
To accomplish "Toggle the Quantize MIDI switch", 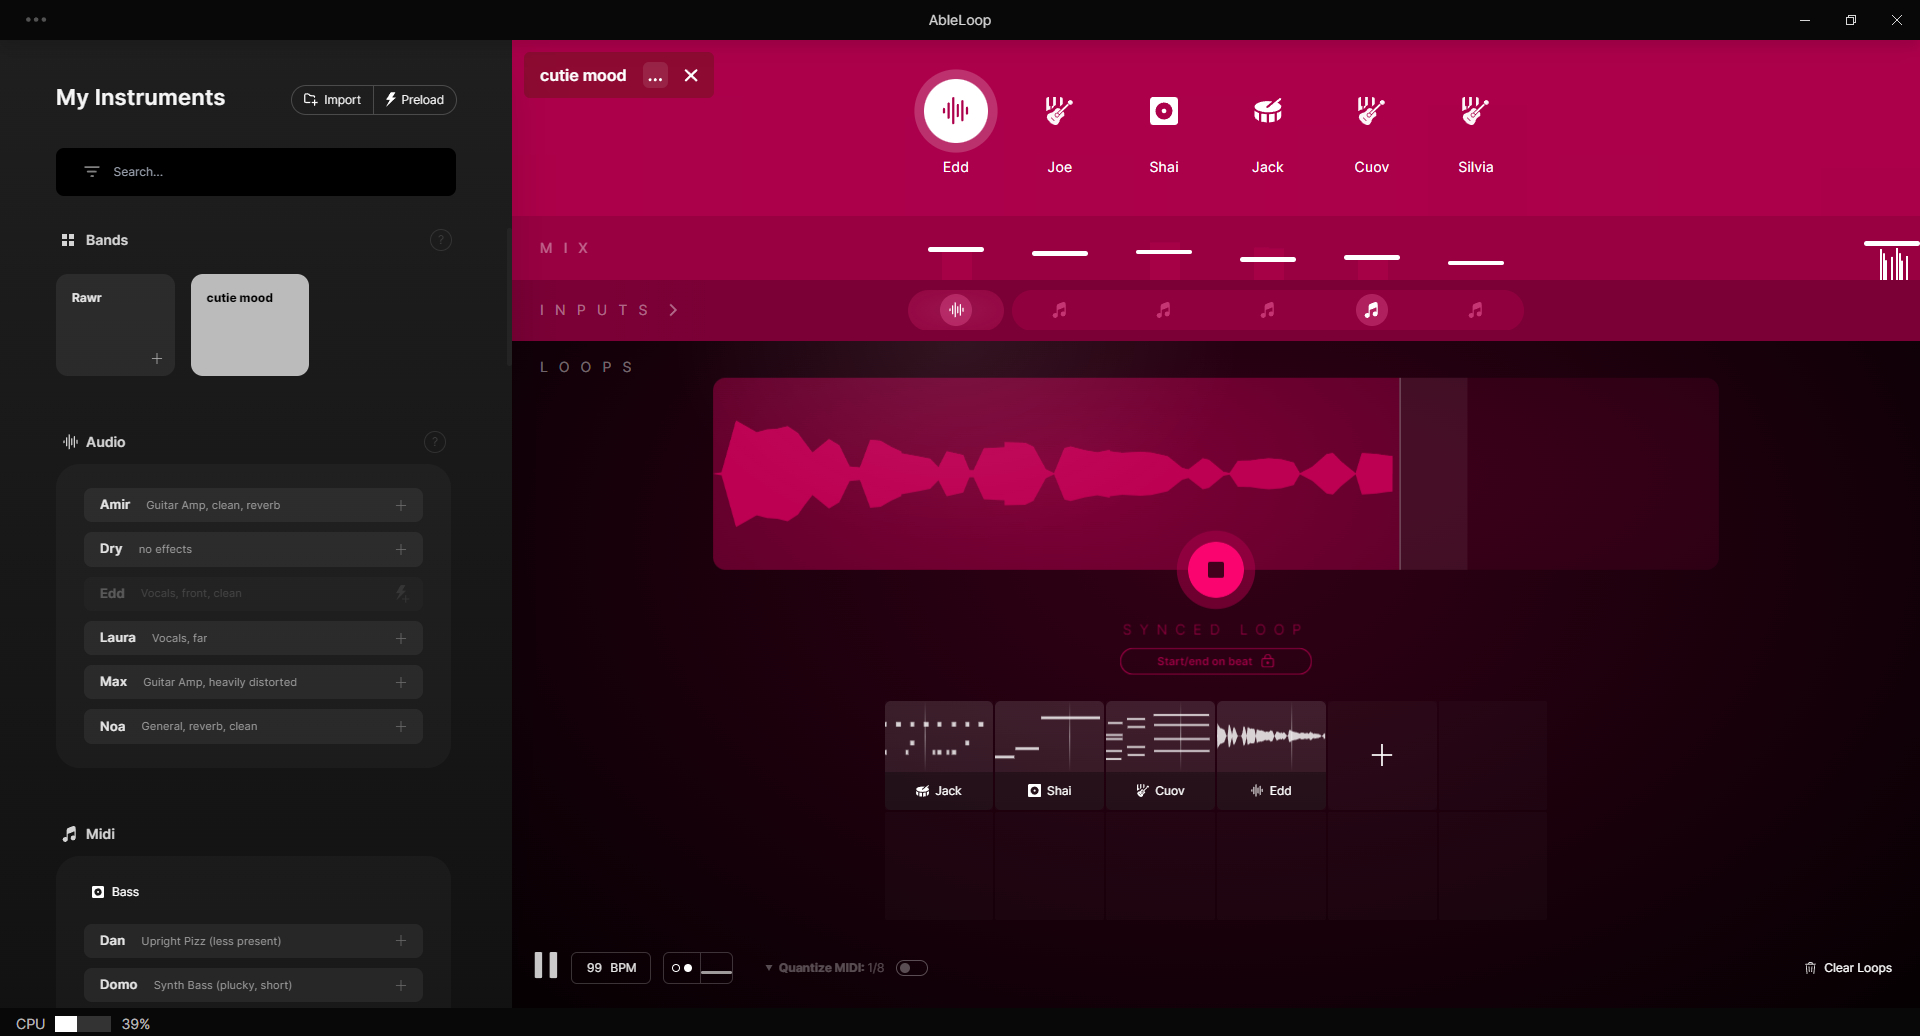I will 911,968.
